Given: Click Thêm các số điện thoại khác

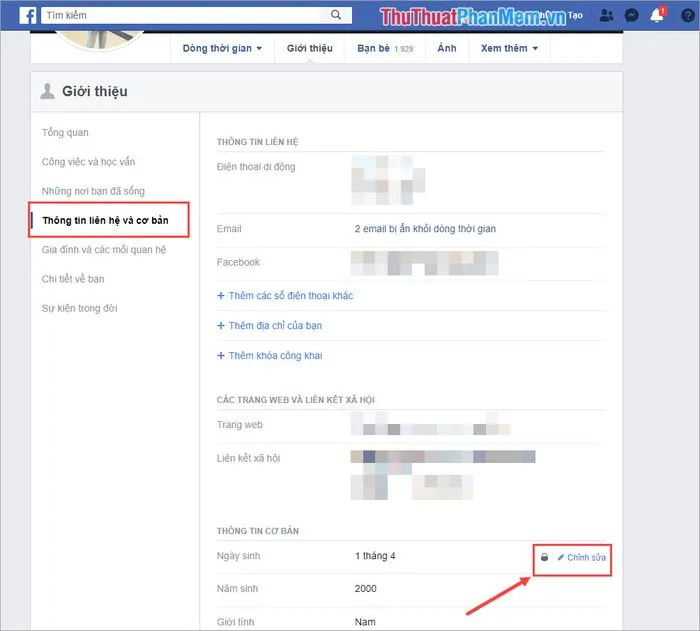Looking at the screenshot, I should [x=285, y=296].
